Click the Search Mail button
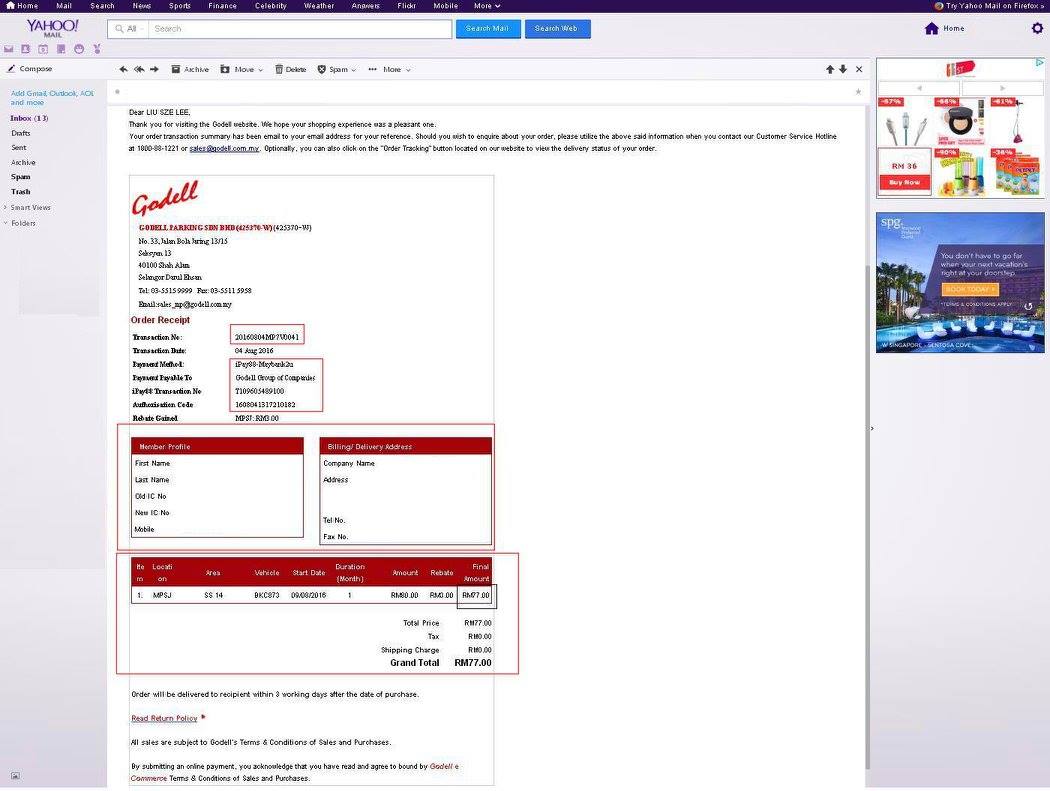This screenshot has height=791, width=1050. (x=488, y=29)
